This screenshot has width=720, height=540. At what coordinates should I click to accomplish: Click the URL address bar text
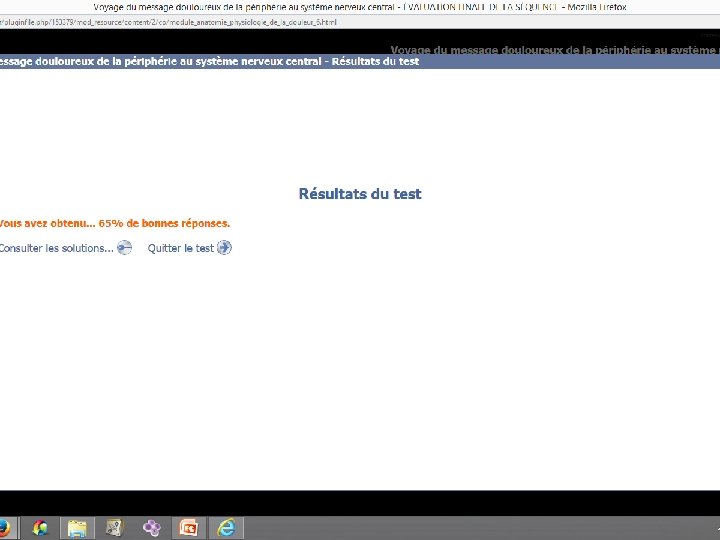click(168, 22)
